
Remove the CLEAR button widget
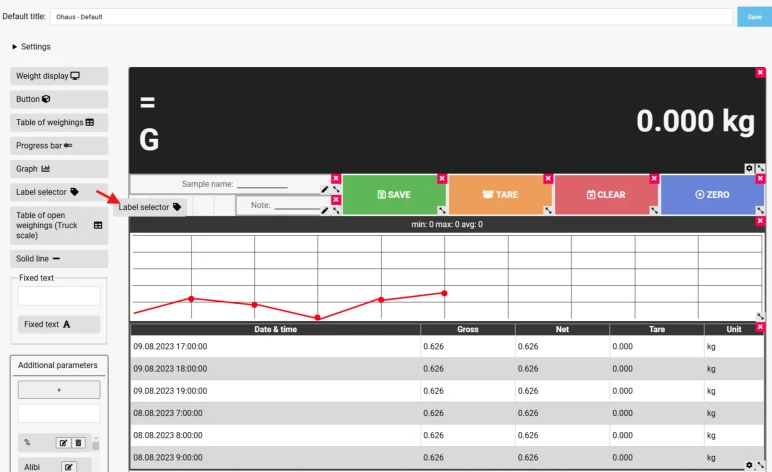coord(654,179)
